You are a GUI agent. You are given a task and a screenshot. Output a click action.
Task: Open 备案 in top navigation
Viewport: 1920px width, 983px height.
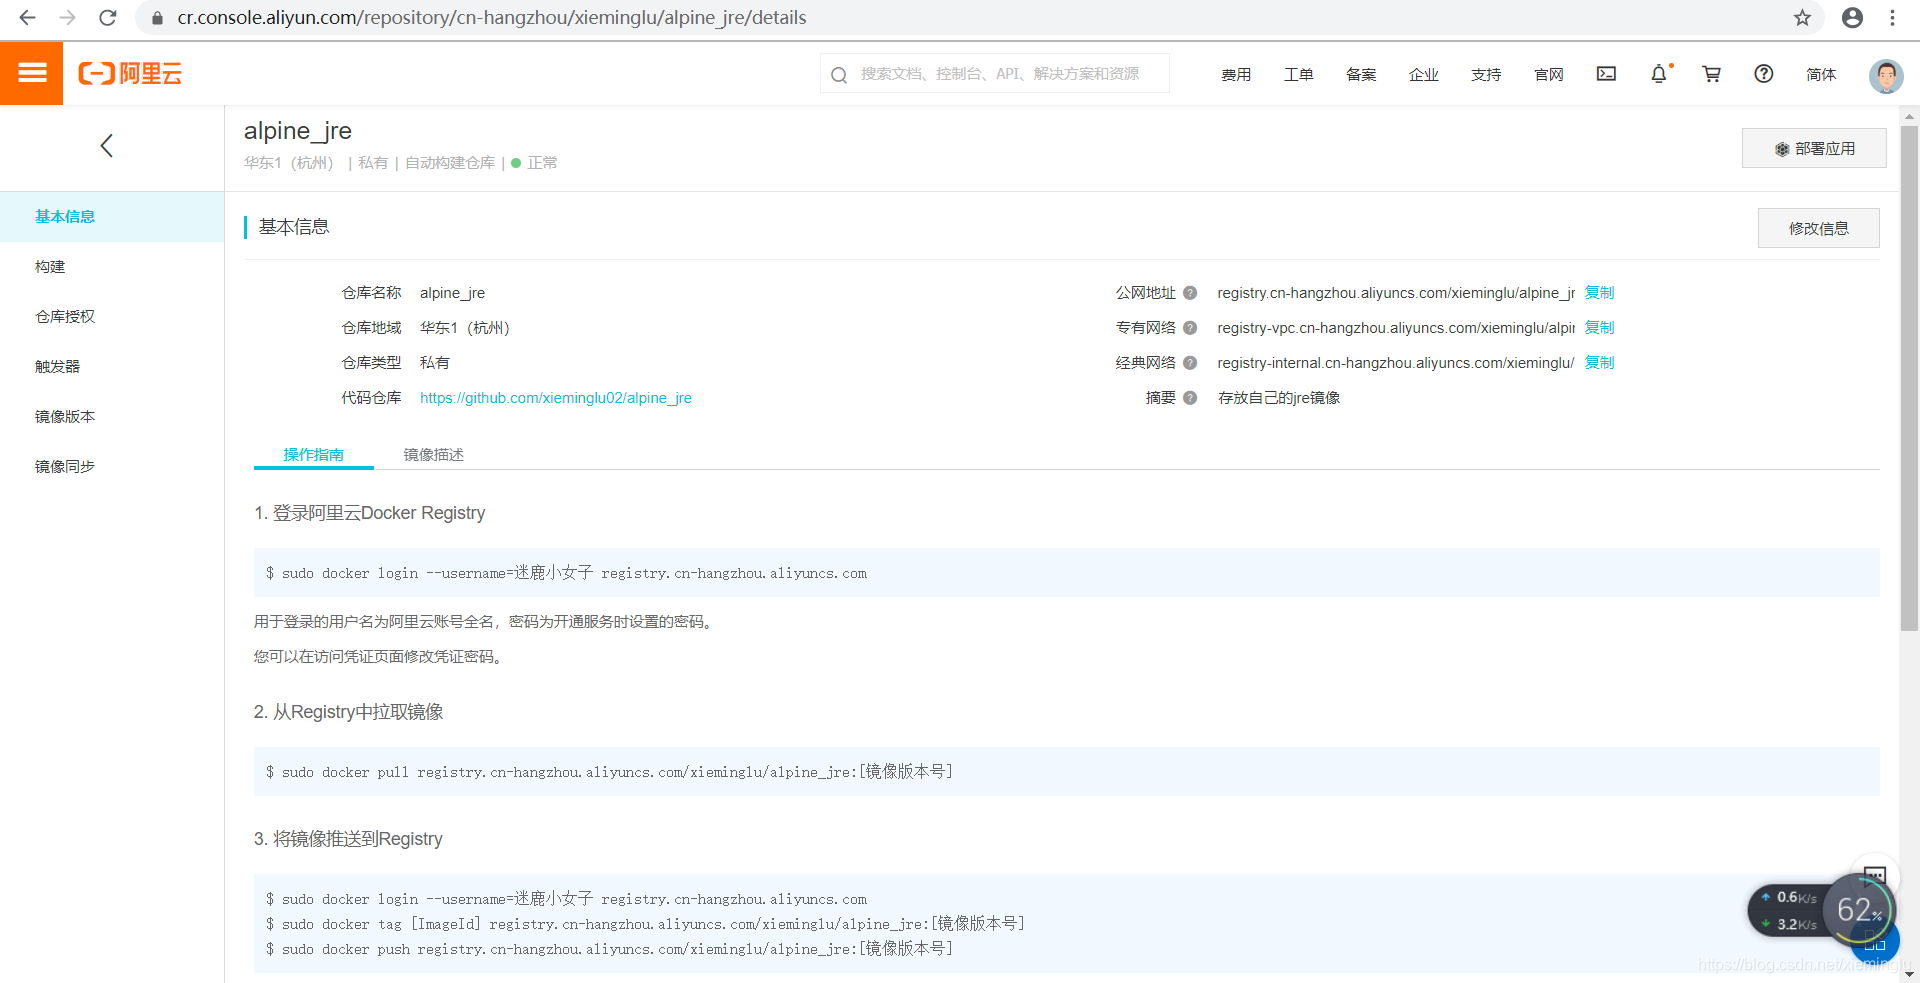(1361, 74)
